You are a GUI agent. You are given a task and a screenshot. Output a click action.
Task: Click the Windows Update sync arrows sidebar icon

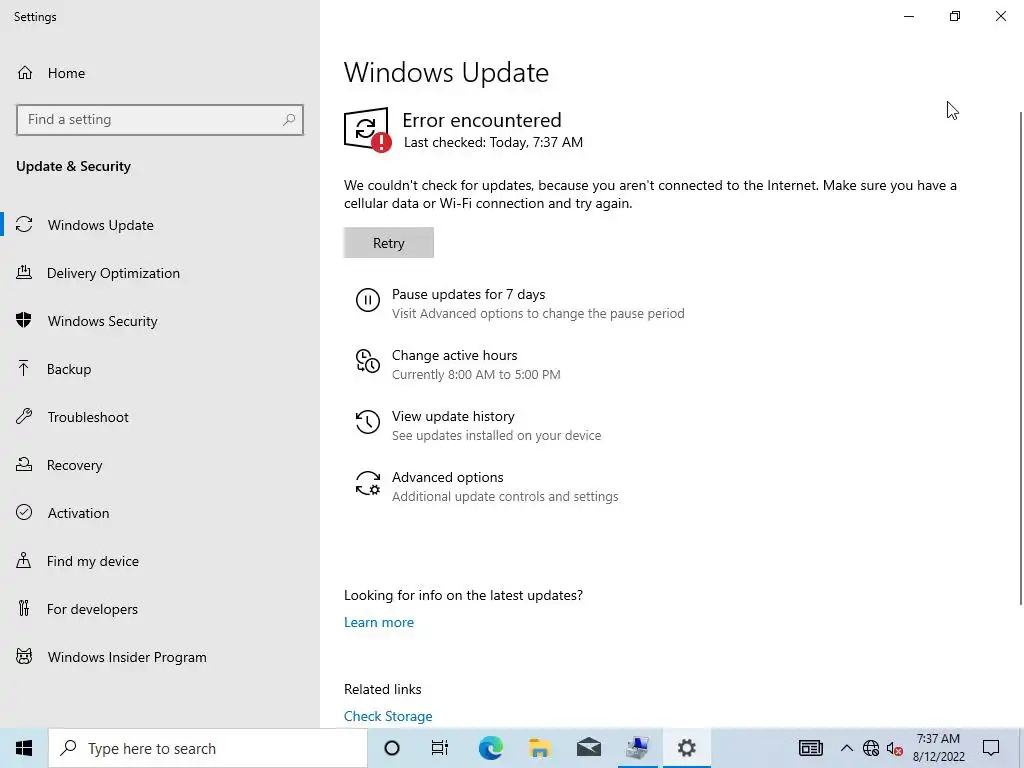24,225
